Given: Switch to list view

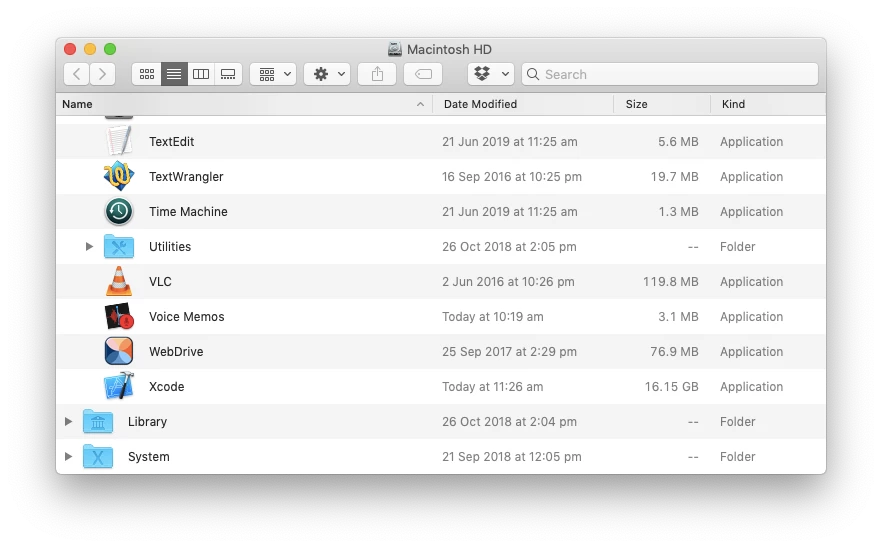Looking at the screenshot, I should tap(174, 74).
